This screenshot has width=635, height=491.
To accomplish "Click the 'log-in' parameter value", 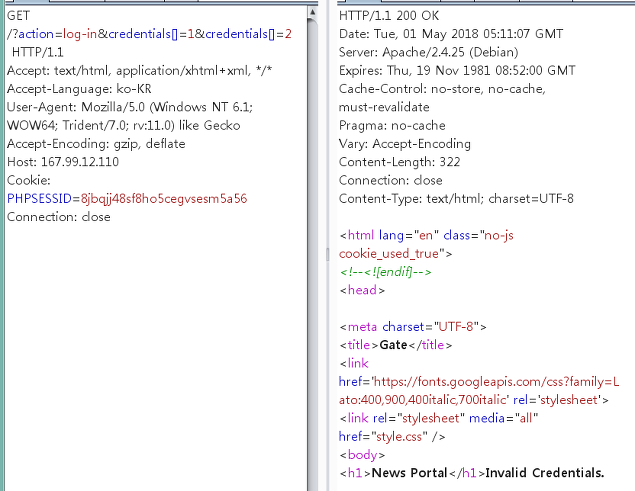I will click(80, 34).
